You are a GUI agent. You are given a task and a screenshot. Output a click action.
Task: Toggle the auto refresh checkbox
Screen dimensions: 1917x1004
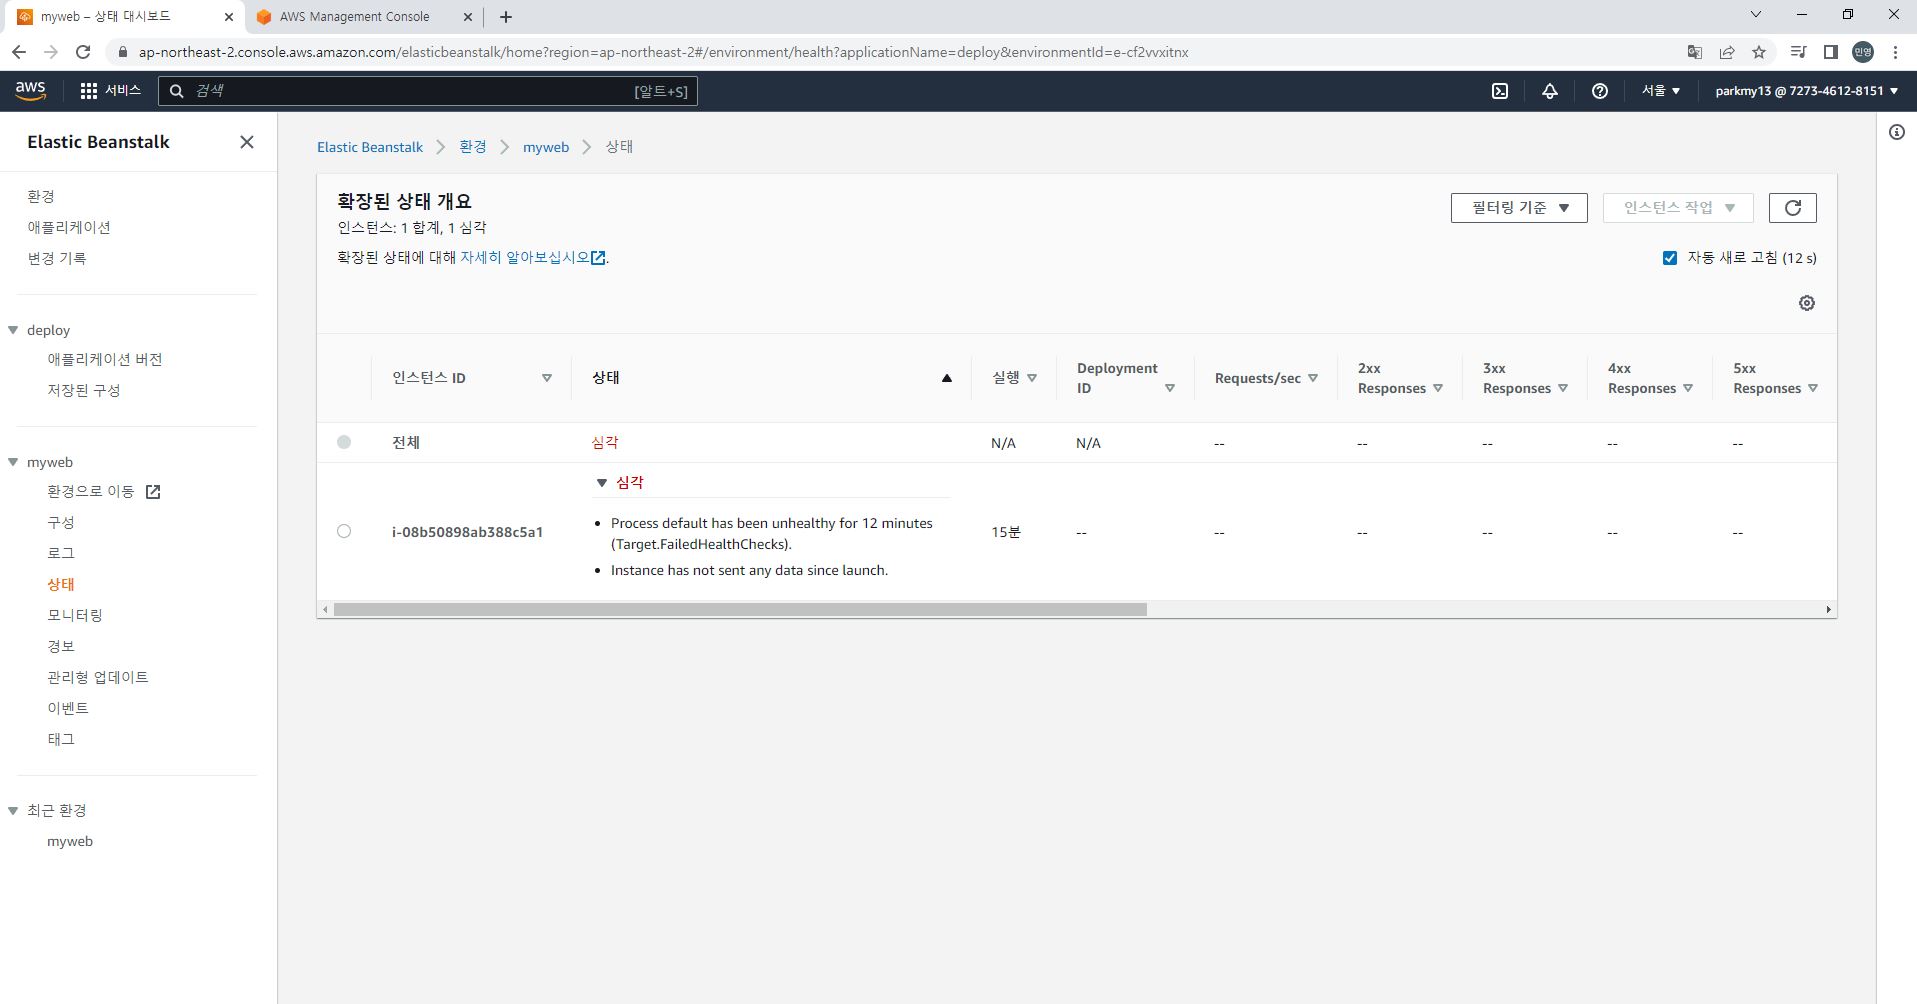click(x=1670, y=258)
